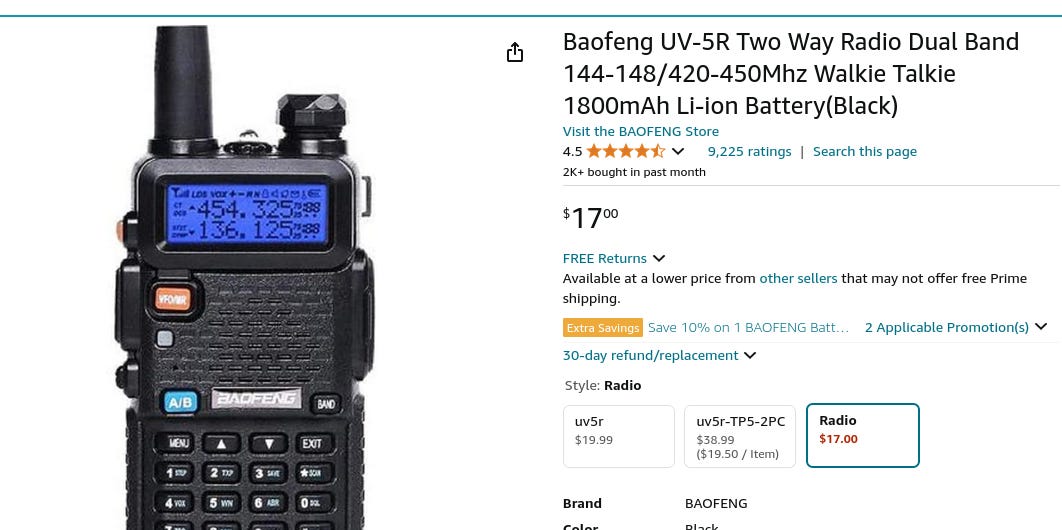Open Save 10% on 1 BAOFENG Batt promotion
Image resolution: width=1062 pixels, height=530 pixels.
(x=748, y=328)
